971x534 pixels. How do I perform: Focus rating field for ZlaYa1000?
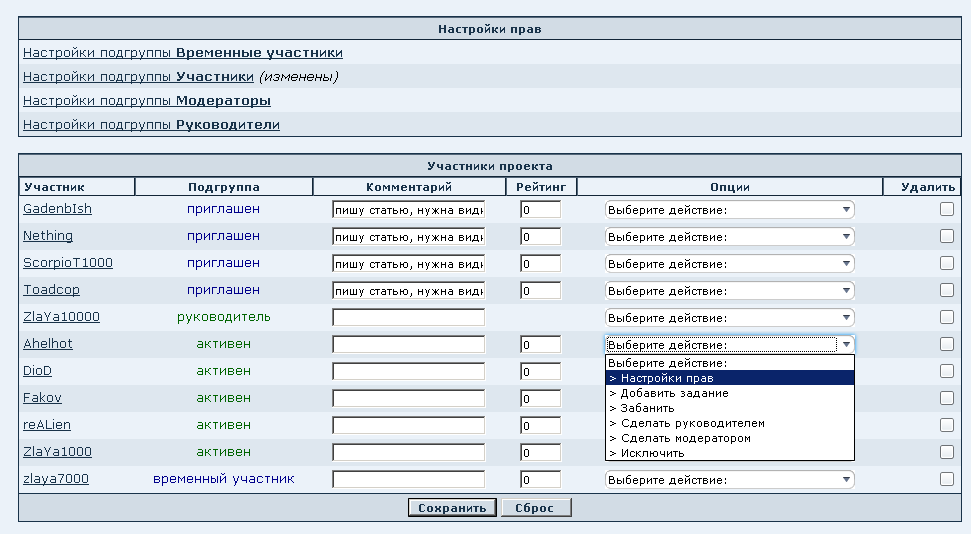pos(541,453)
